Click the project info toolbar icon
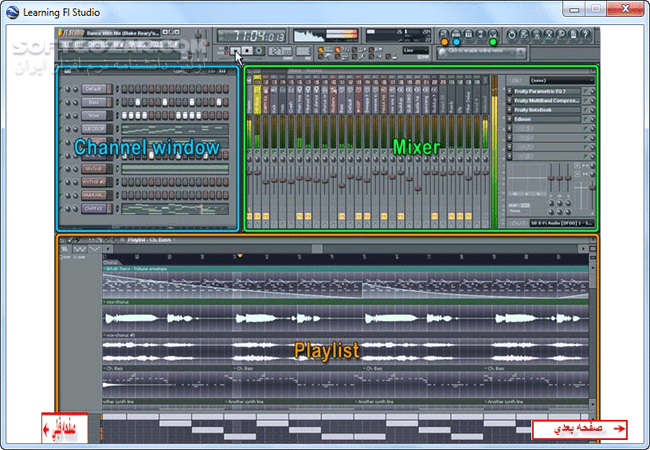The width and height of the screenshot is (650, 450). 573,35
